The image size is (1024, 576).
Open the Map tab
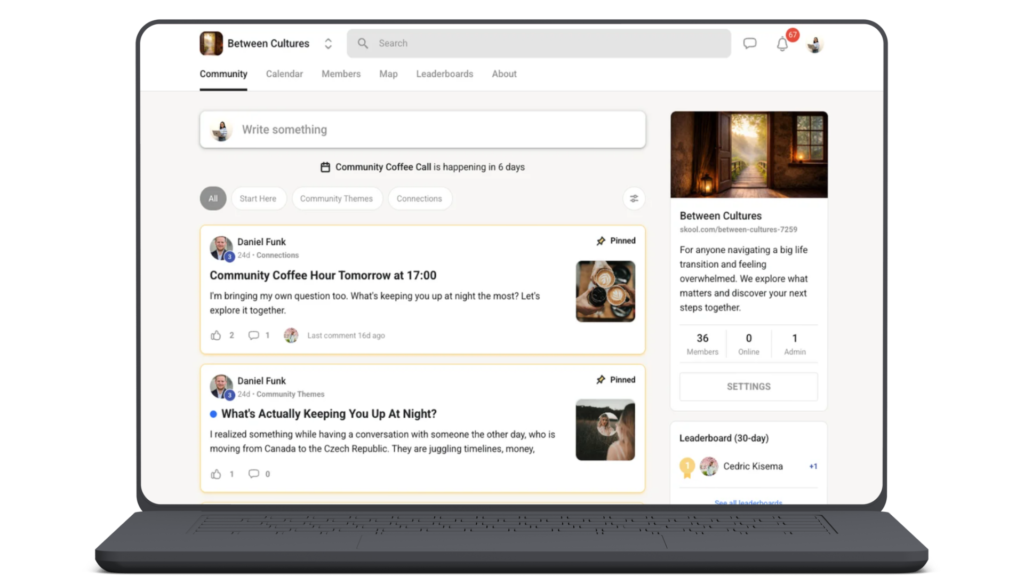pos(389,74)
